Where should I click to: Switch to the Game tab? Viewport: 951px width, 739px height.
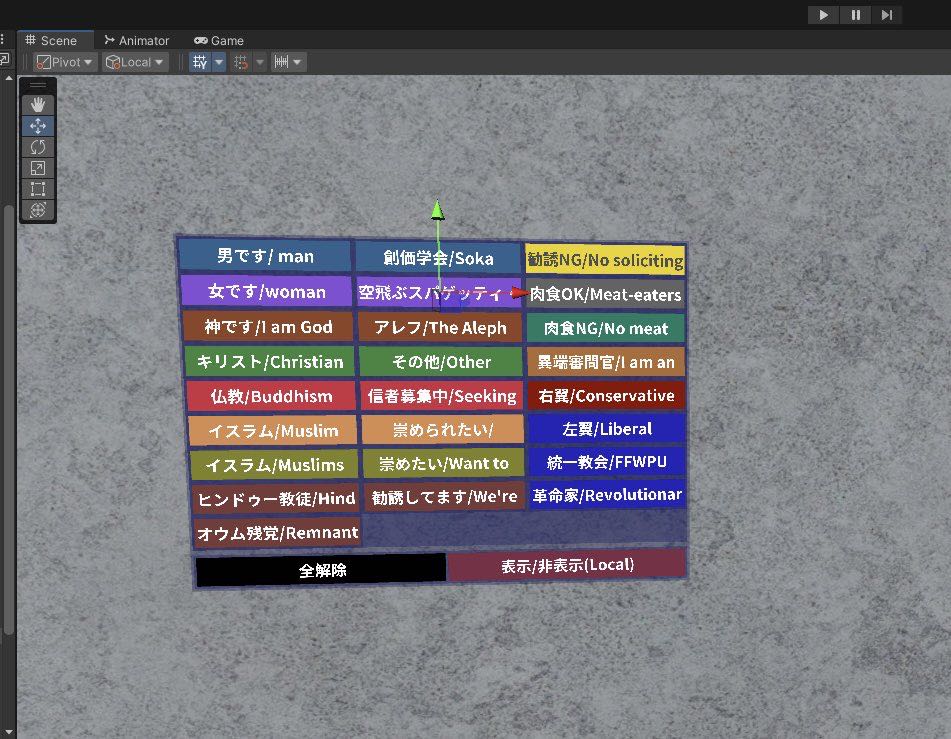tap(219, 41)
